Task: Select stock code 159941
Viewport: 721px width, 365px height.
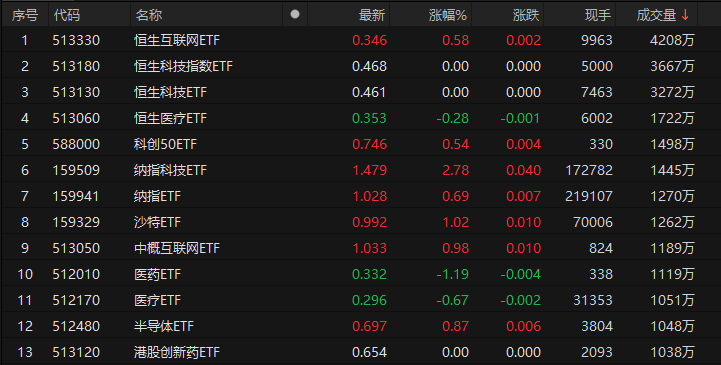Action: coord(76,196)
